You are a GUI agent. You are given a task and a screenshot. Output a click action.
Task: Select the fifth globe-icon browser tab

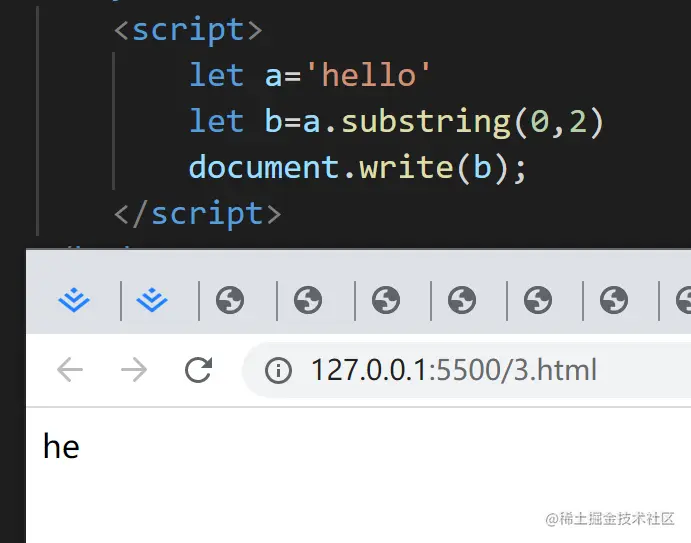[x=538, y=300]
